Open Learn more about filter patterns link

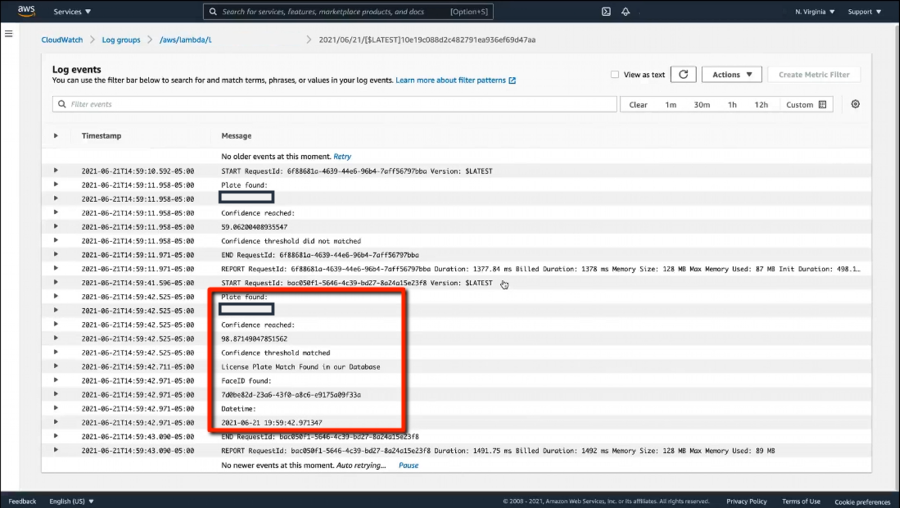click(x=456, y=81)
